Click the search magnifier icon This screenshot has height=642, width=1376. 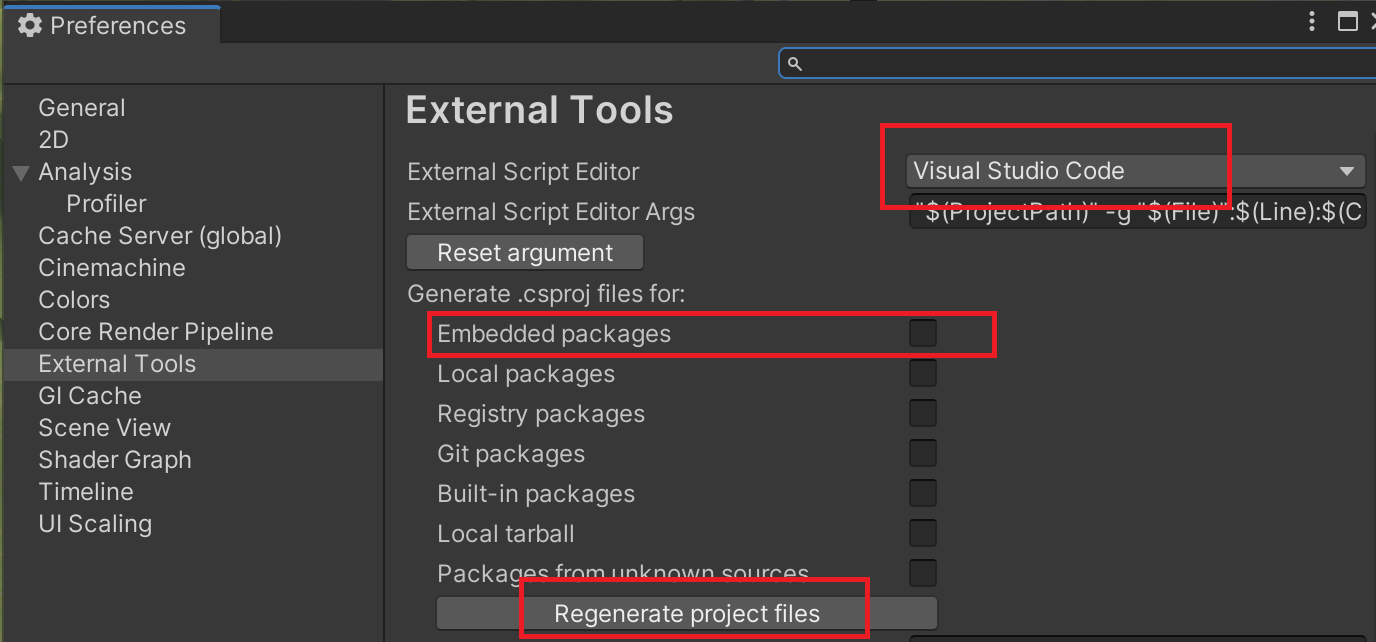point(795,64)
